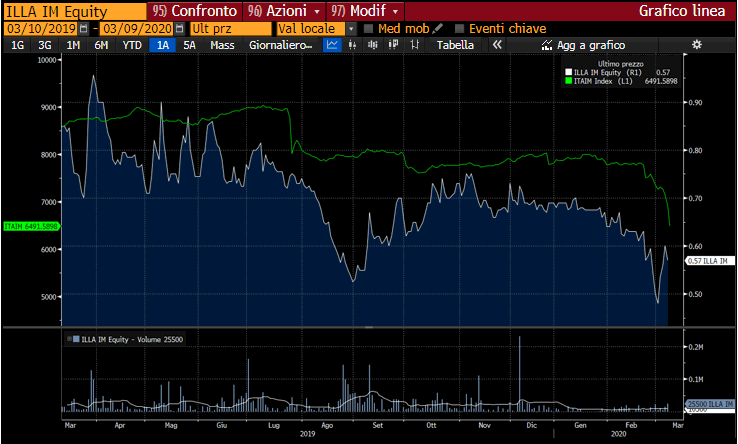Open chart settings gear icon
The width and height of the screenshot is (738, 444).
point(697,45)
